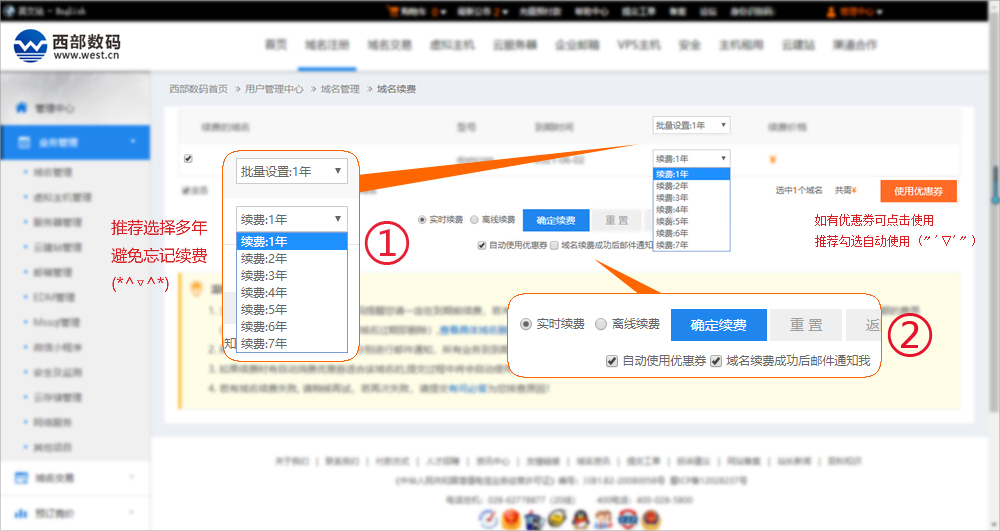
Task: Open the small 批量设置:1年 dropdown in table header
Action: point(691,125)
